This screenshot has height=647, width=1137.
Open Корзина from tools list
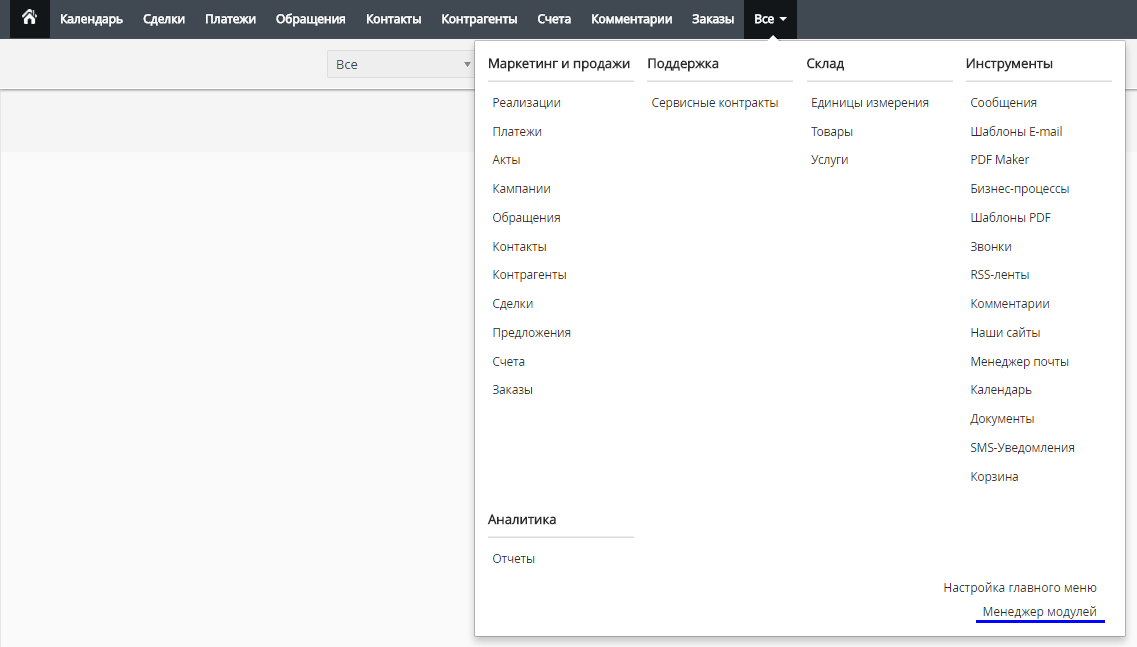pos(994,477)
